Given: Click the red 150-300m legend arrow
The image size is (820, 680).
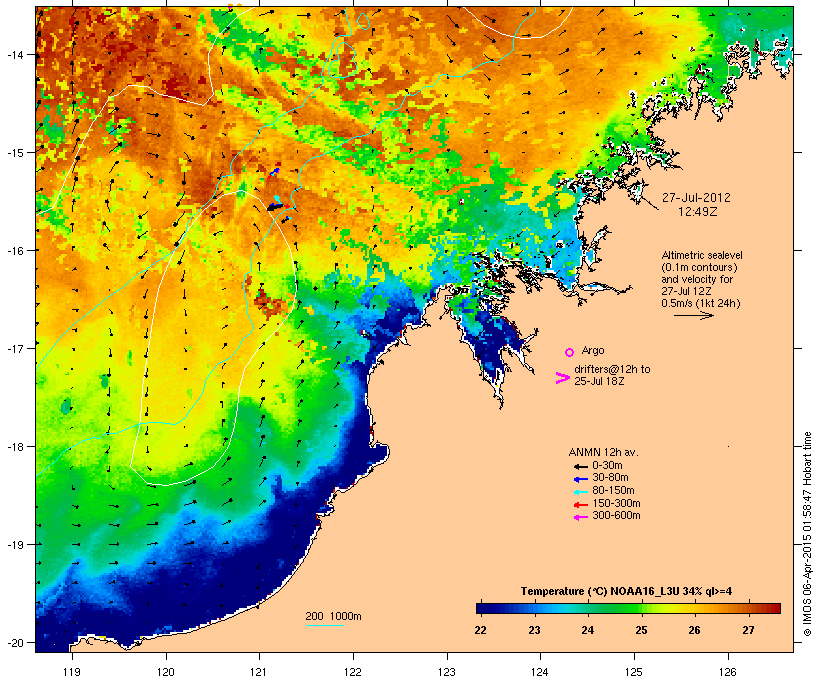Looking at the screenshot, I should click(580, 504).
